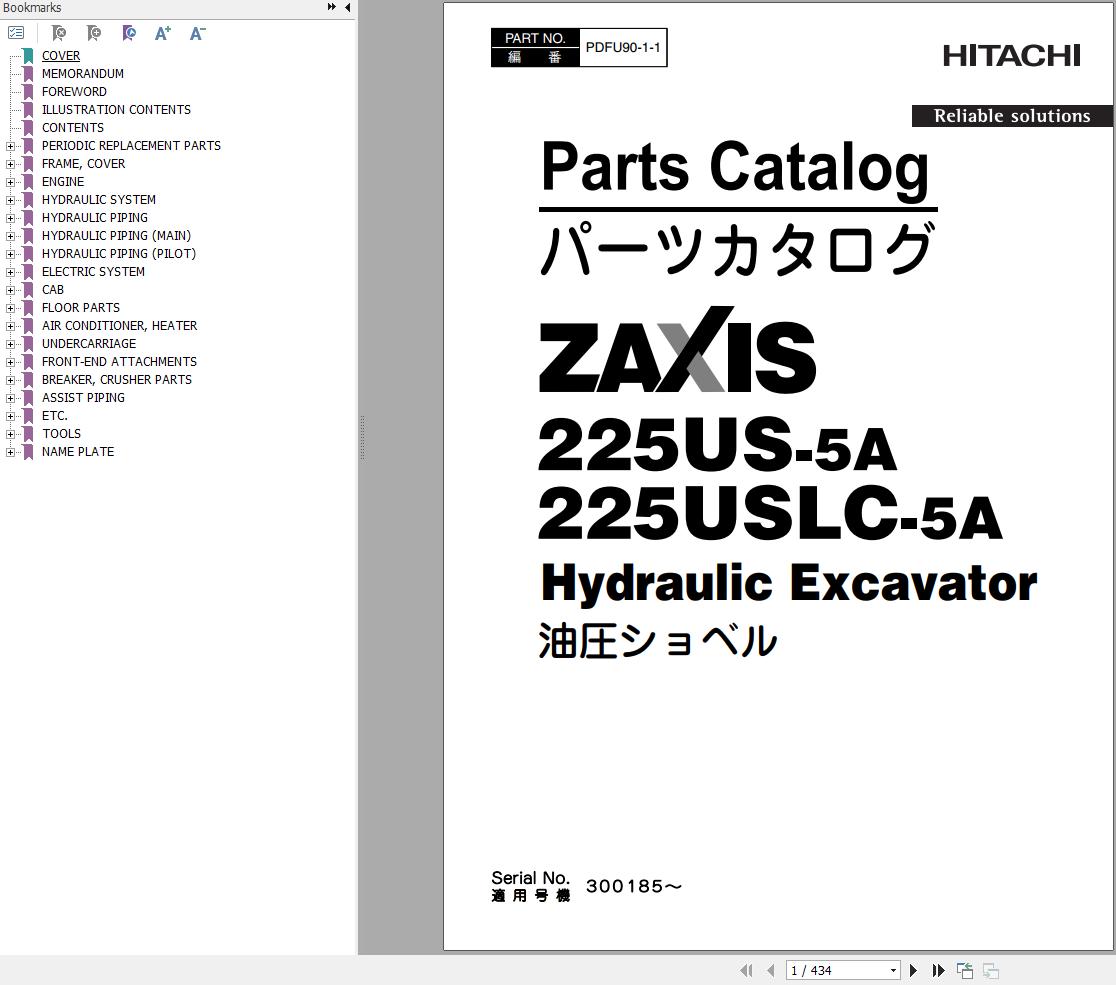Select the FRAME, COVER bookmark text
This screenshot has width=1116, height=985.
tap(83, 164)
